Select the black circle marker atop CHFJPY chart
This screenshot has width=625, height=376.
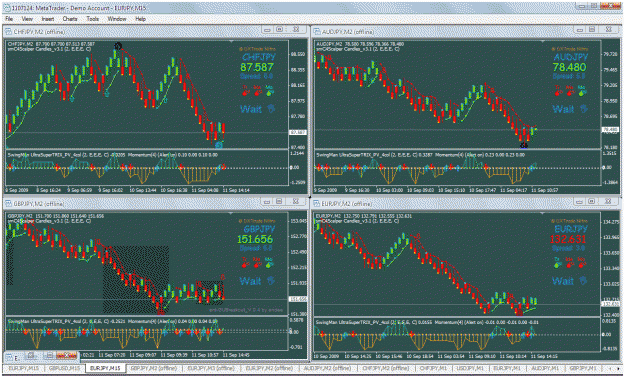tap(118, 46)
